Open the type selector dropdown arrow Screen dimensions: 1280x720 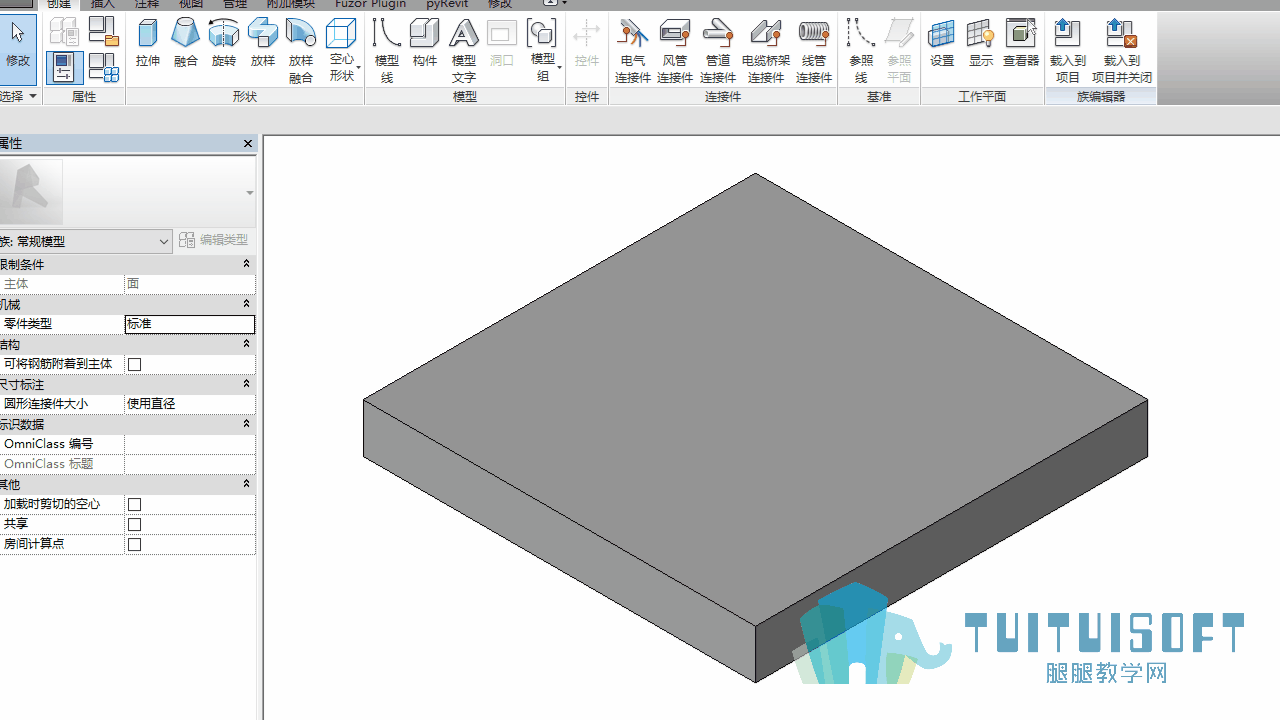249,193
